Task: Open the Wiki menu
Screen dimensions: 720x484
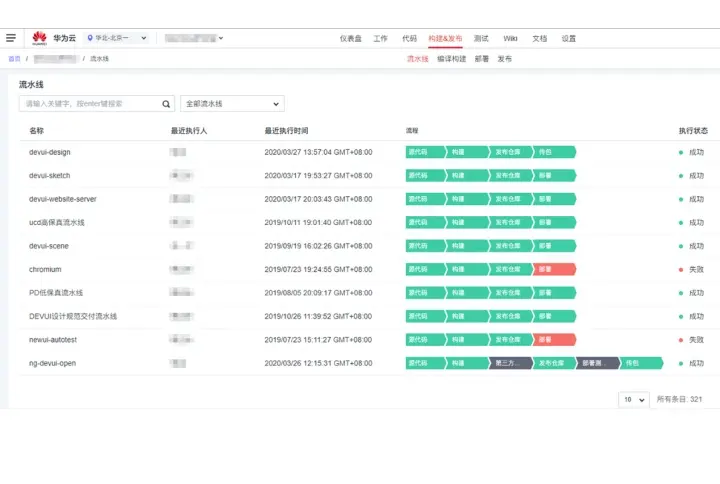Action: (x=510, y=39)
